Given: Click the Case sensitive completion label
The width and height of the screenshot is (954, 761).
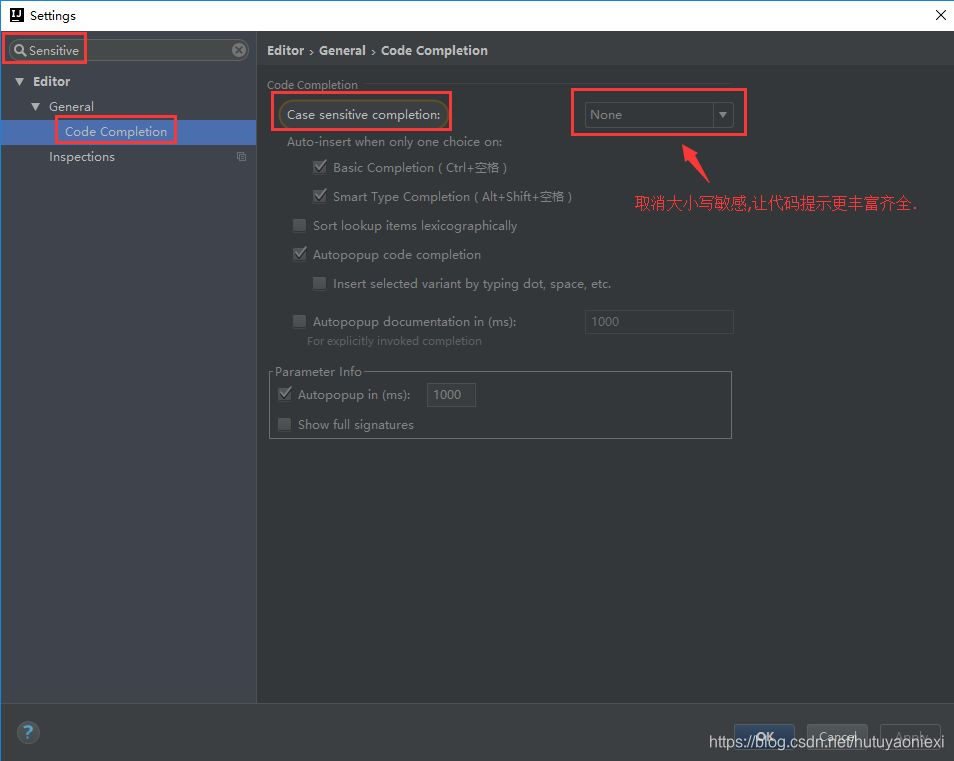Looking at the screenshot, I should point(363,114).
